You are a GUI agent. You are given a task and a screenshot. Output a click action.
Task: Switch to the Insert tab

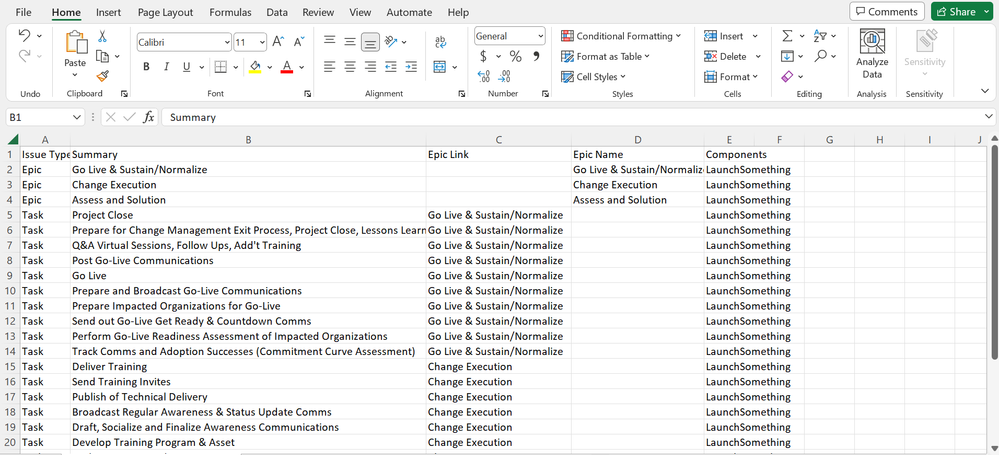coord(108,12)
